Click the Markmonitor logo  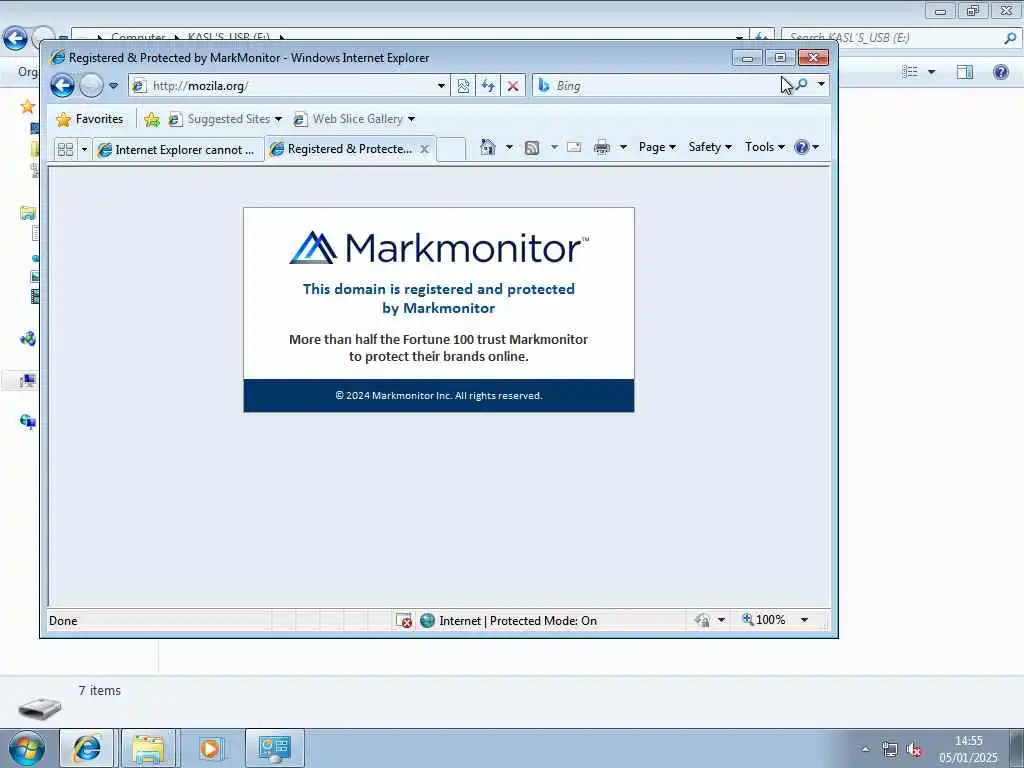(439, 248)
